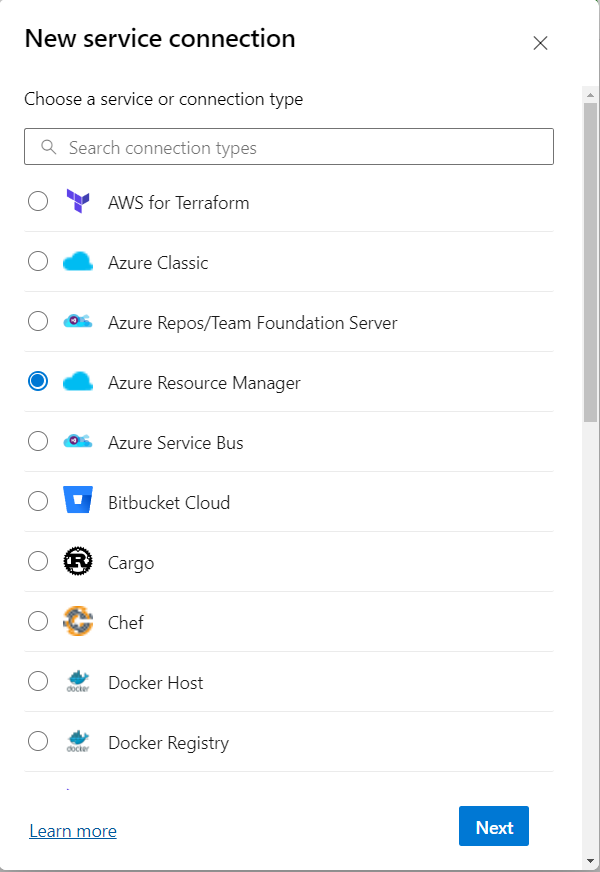600x872 pixels.
Task: Click the 'Cargo' label text
Action: (x=131, y=563)
